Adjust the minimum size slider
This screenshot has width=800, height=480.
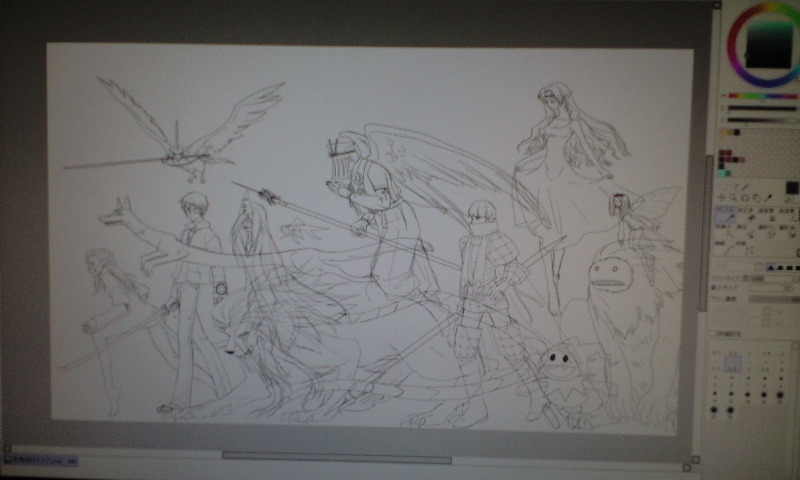(771, 288)
